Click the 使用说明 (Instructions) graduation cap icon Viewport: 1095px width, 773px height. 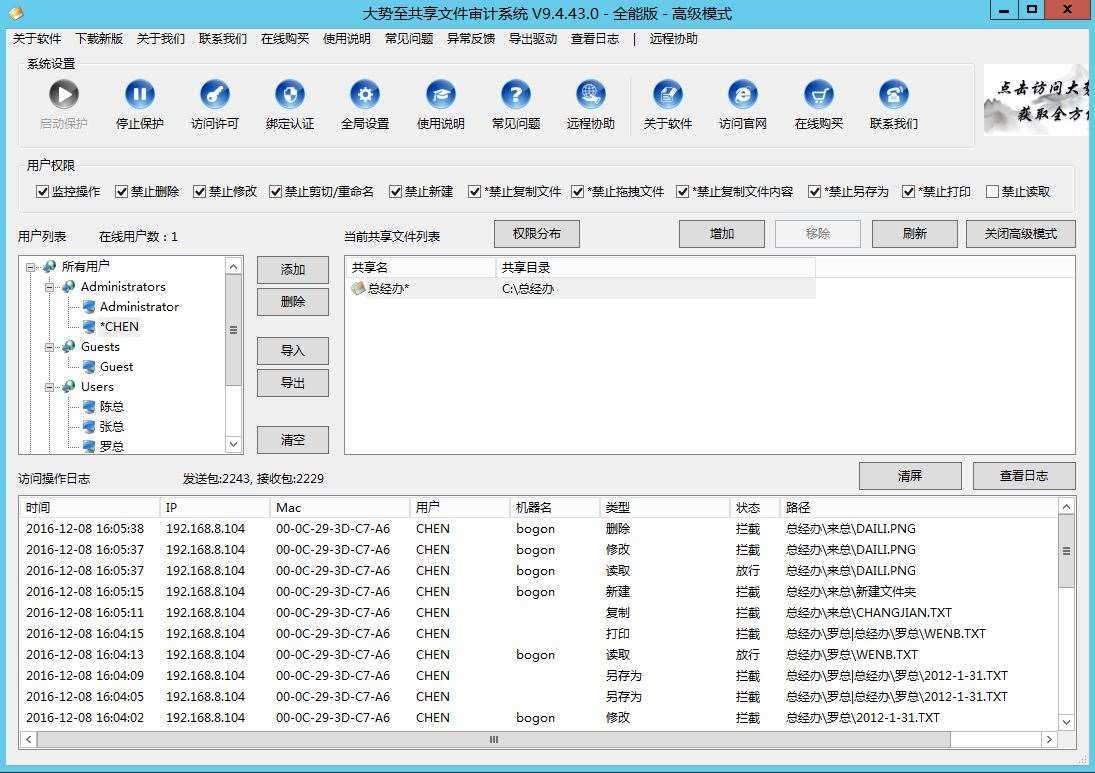(x=440, y=97)
